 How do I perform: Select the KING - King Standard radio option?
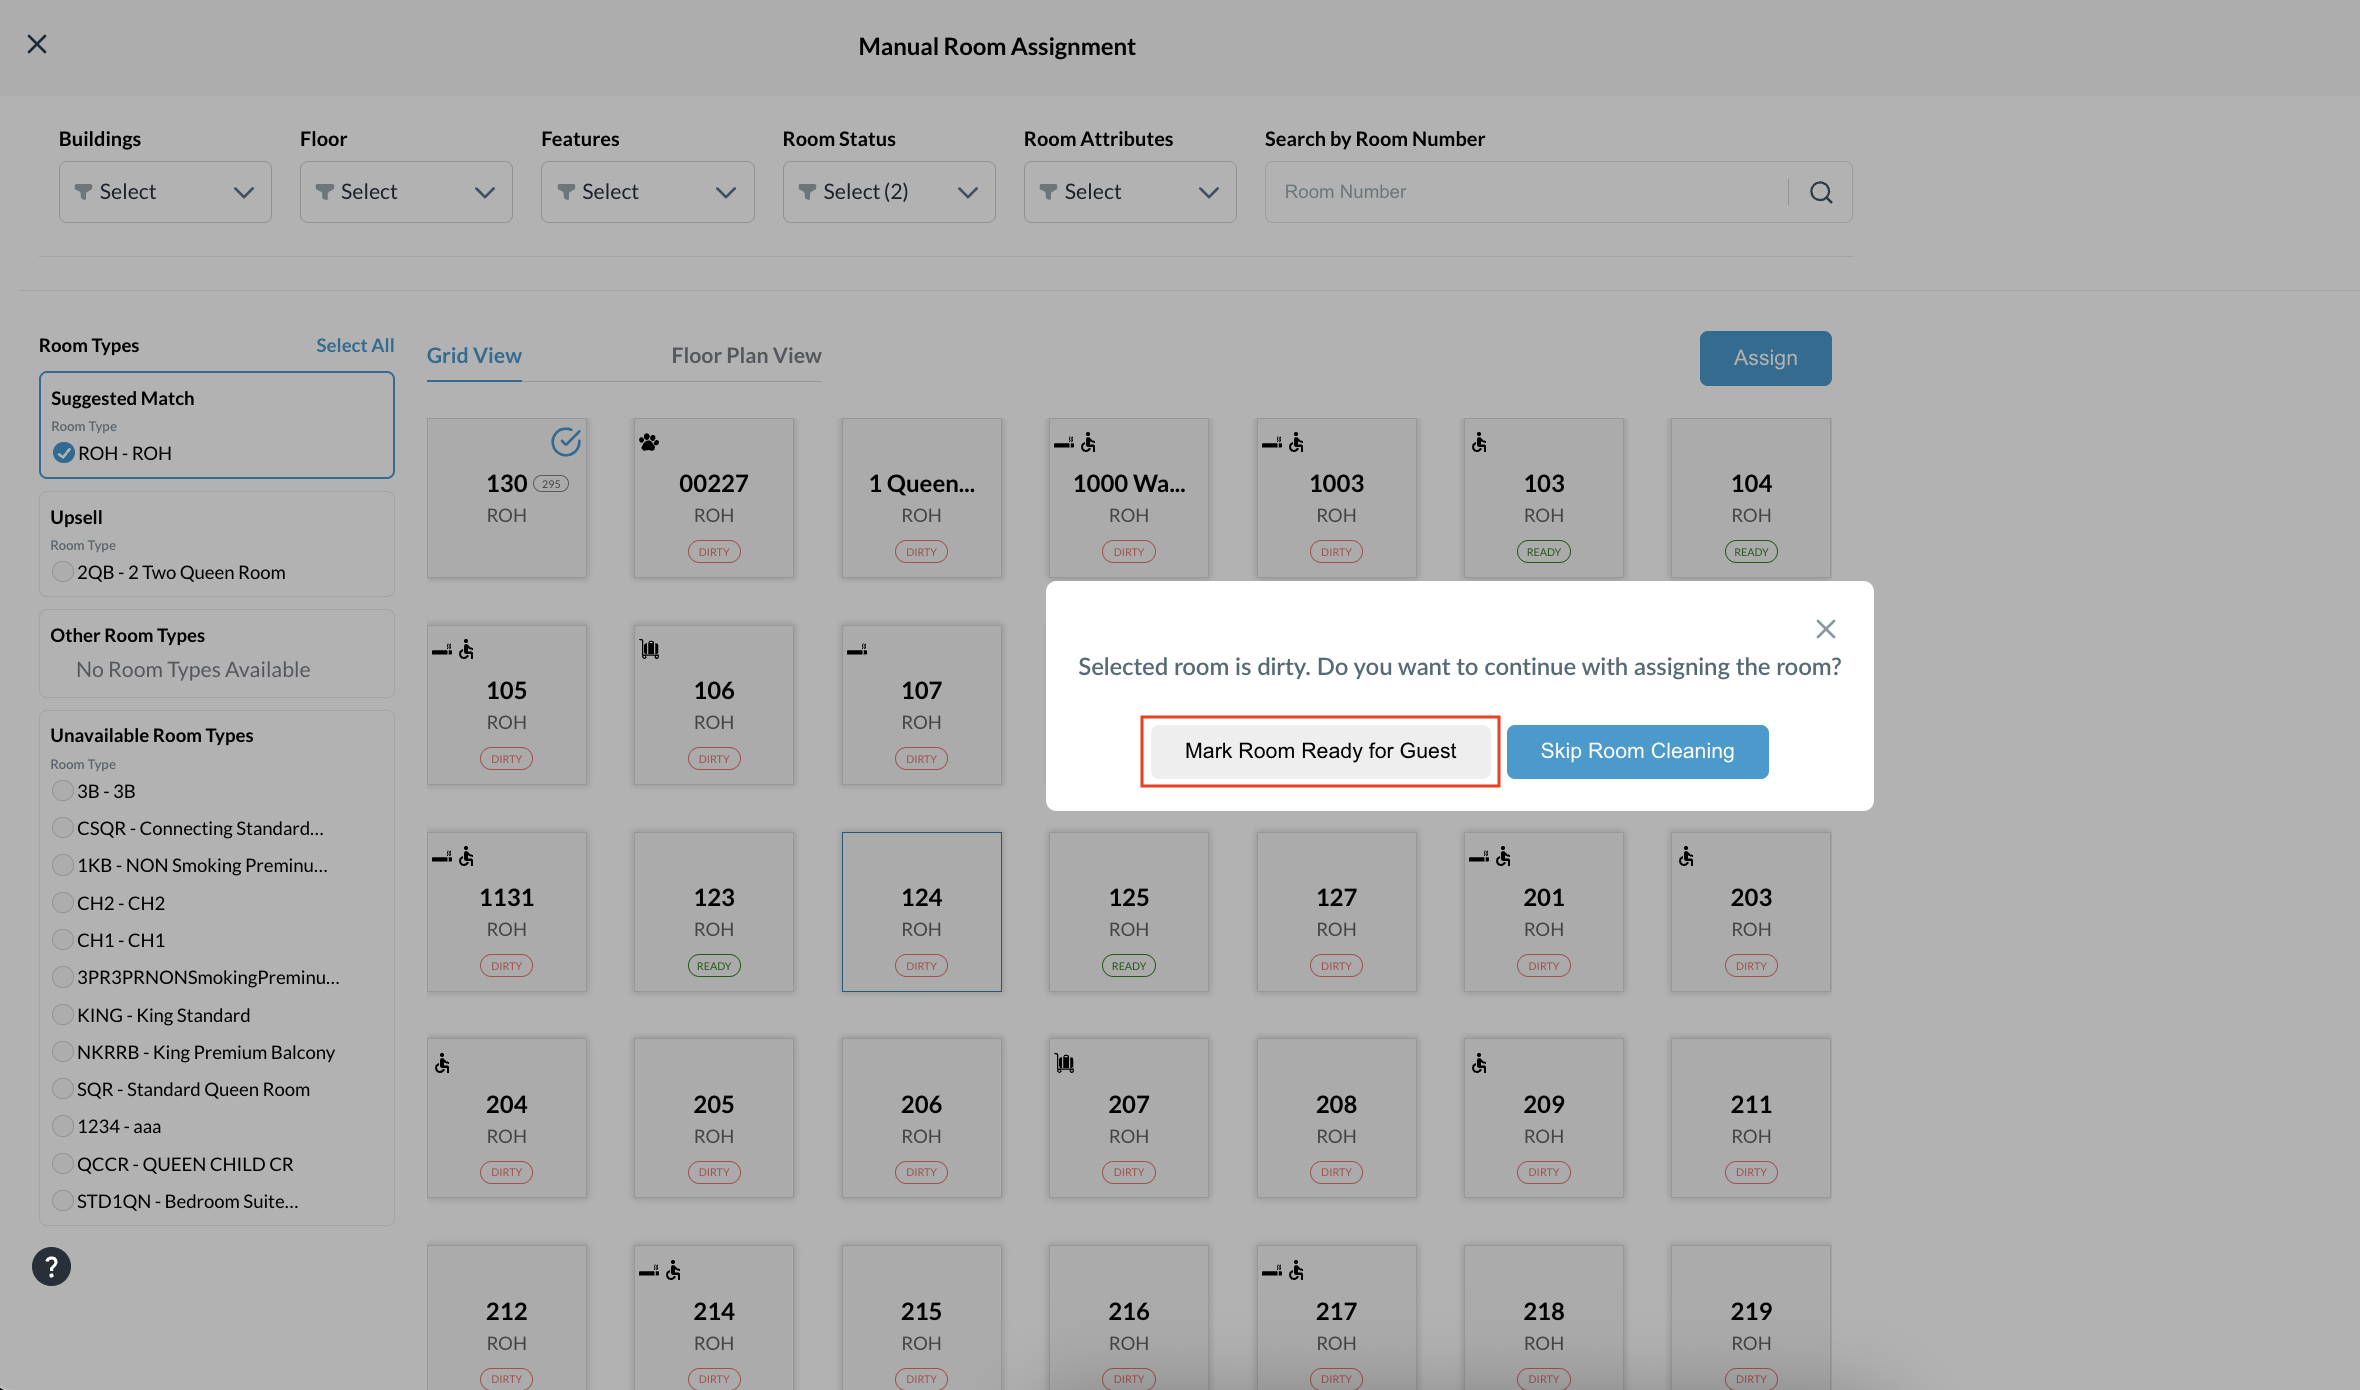(x=63, y=1015)
